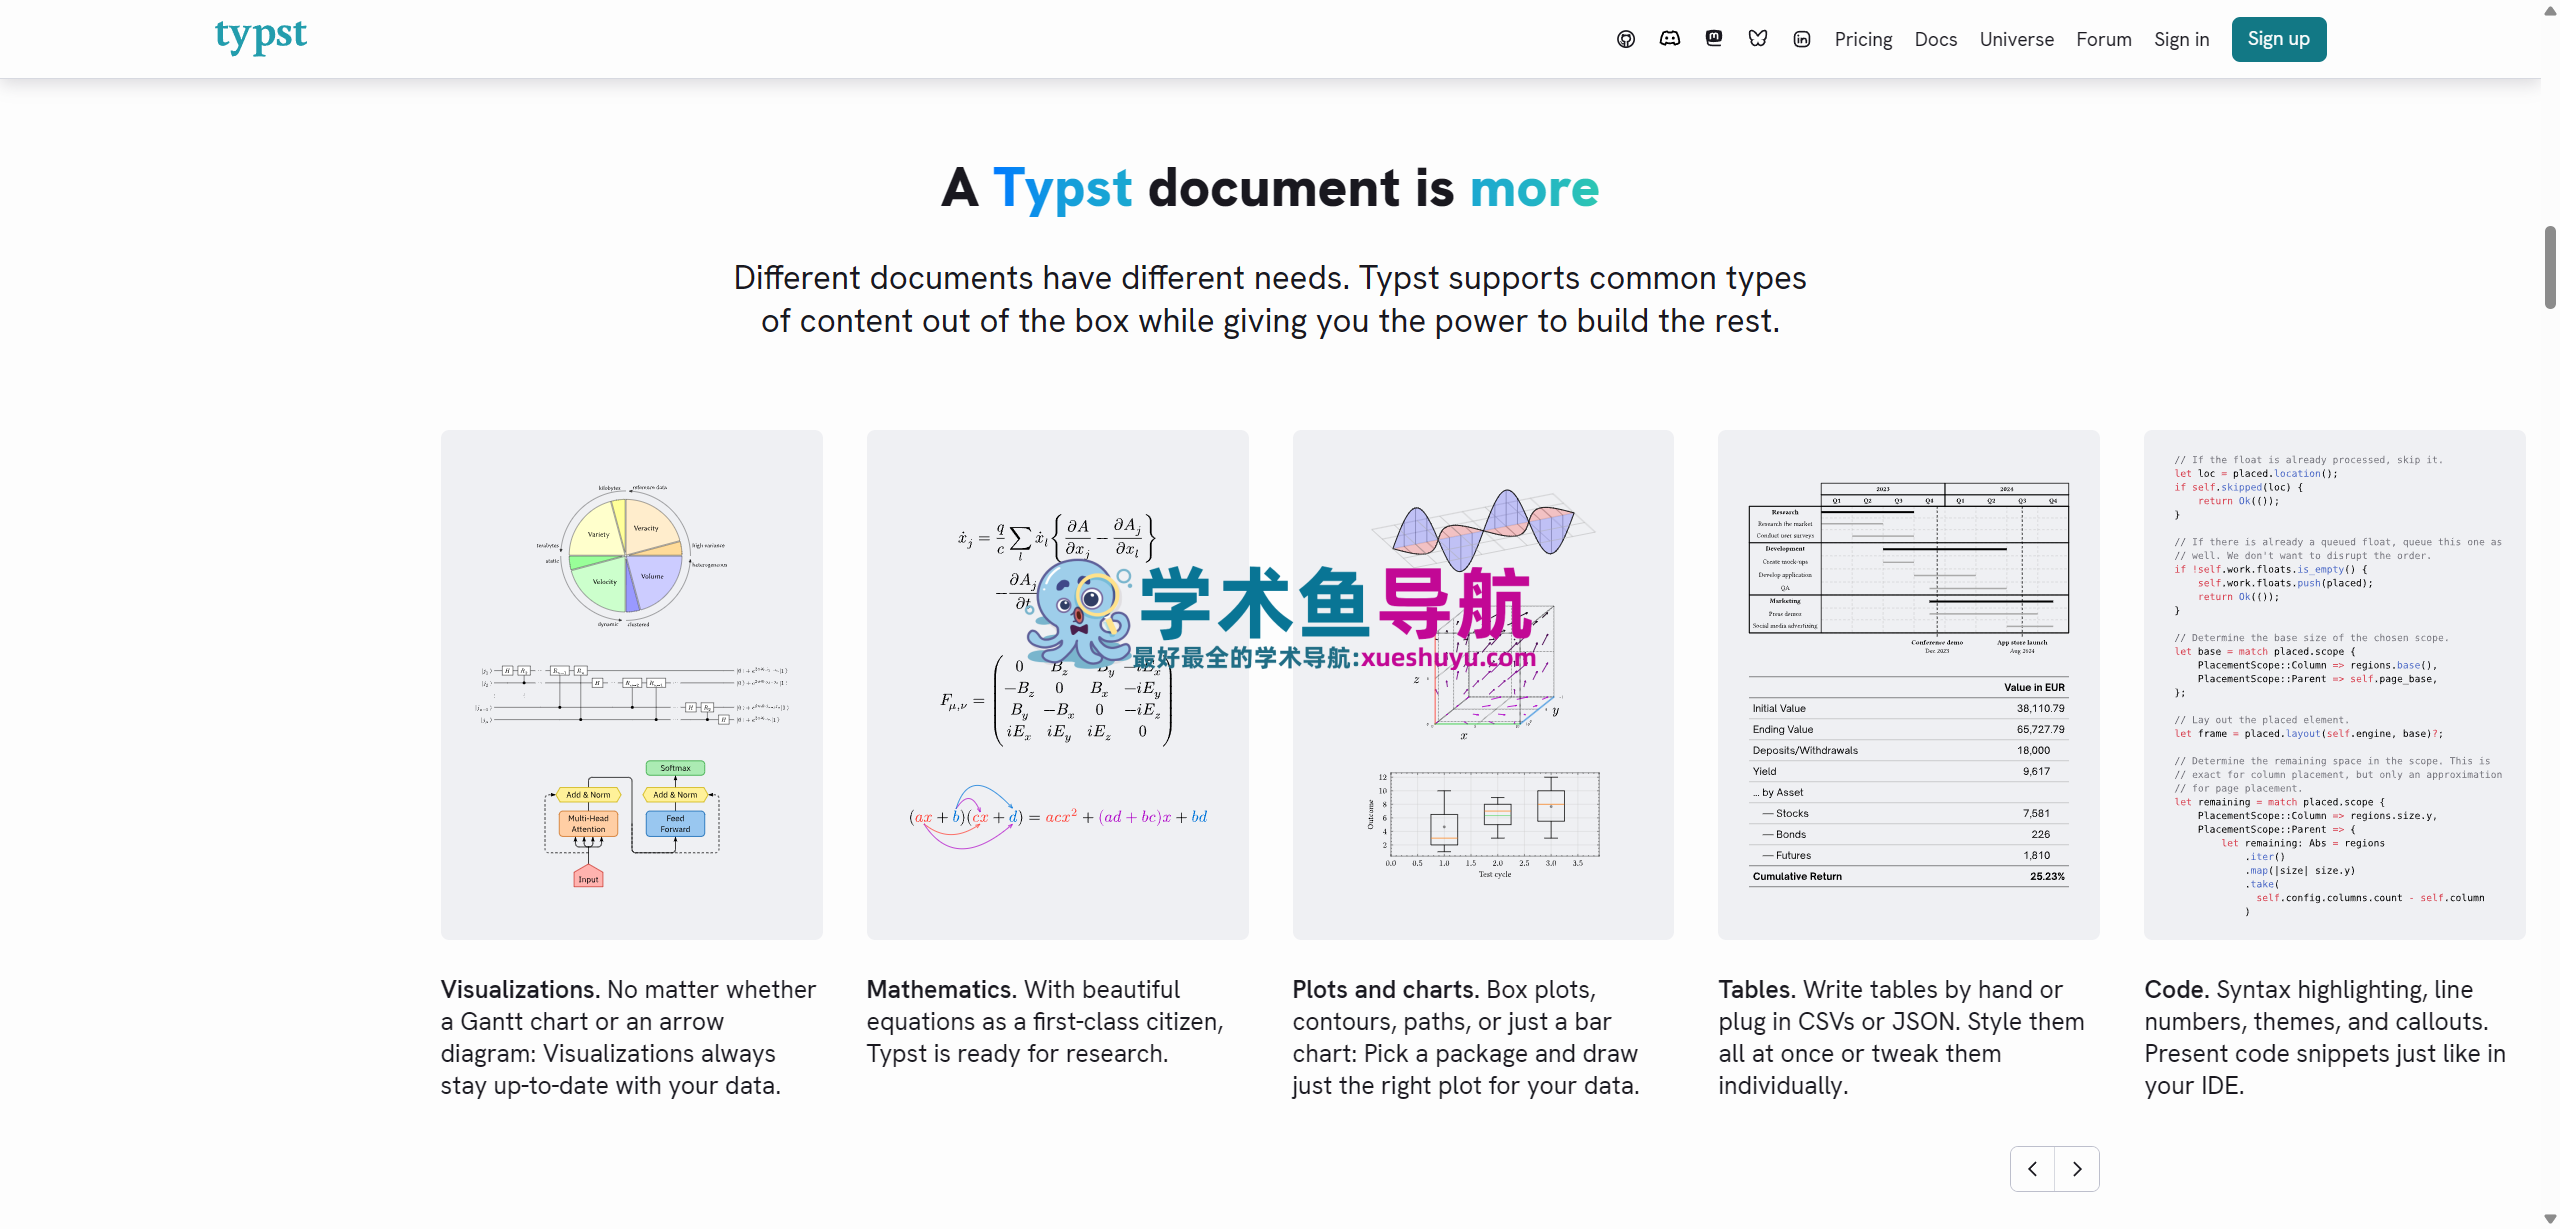Go to previous carousel slide arrow

[2032, 1168]
